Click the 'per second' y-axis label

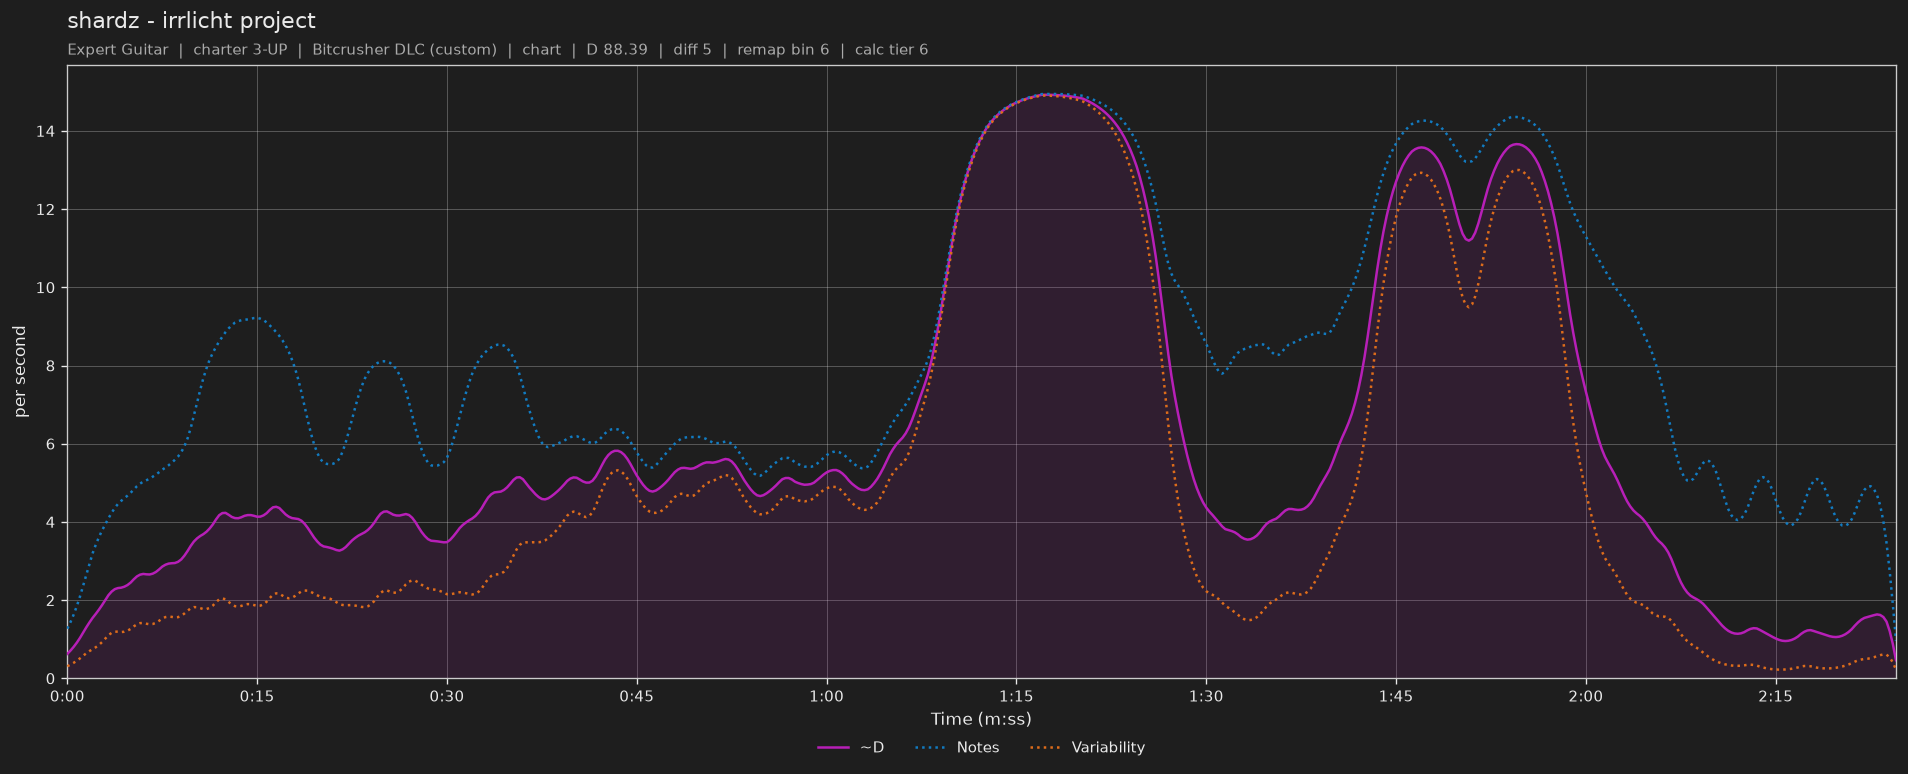(20, 372)
